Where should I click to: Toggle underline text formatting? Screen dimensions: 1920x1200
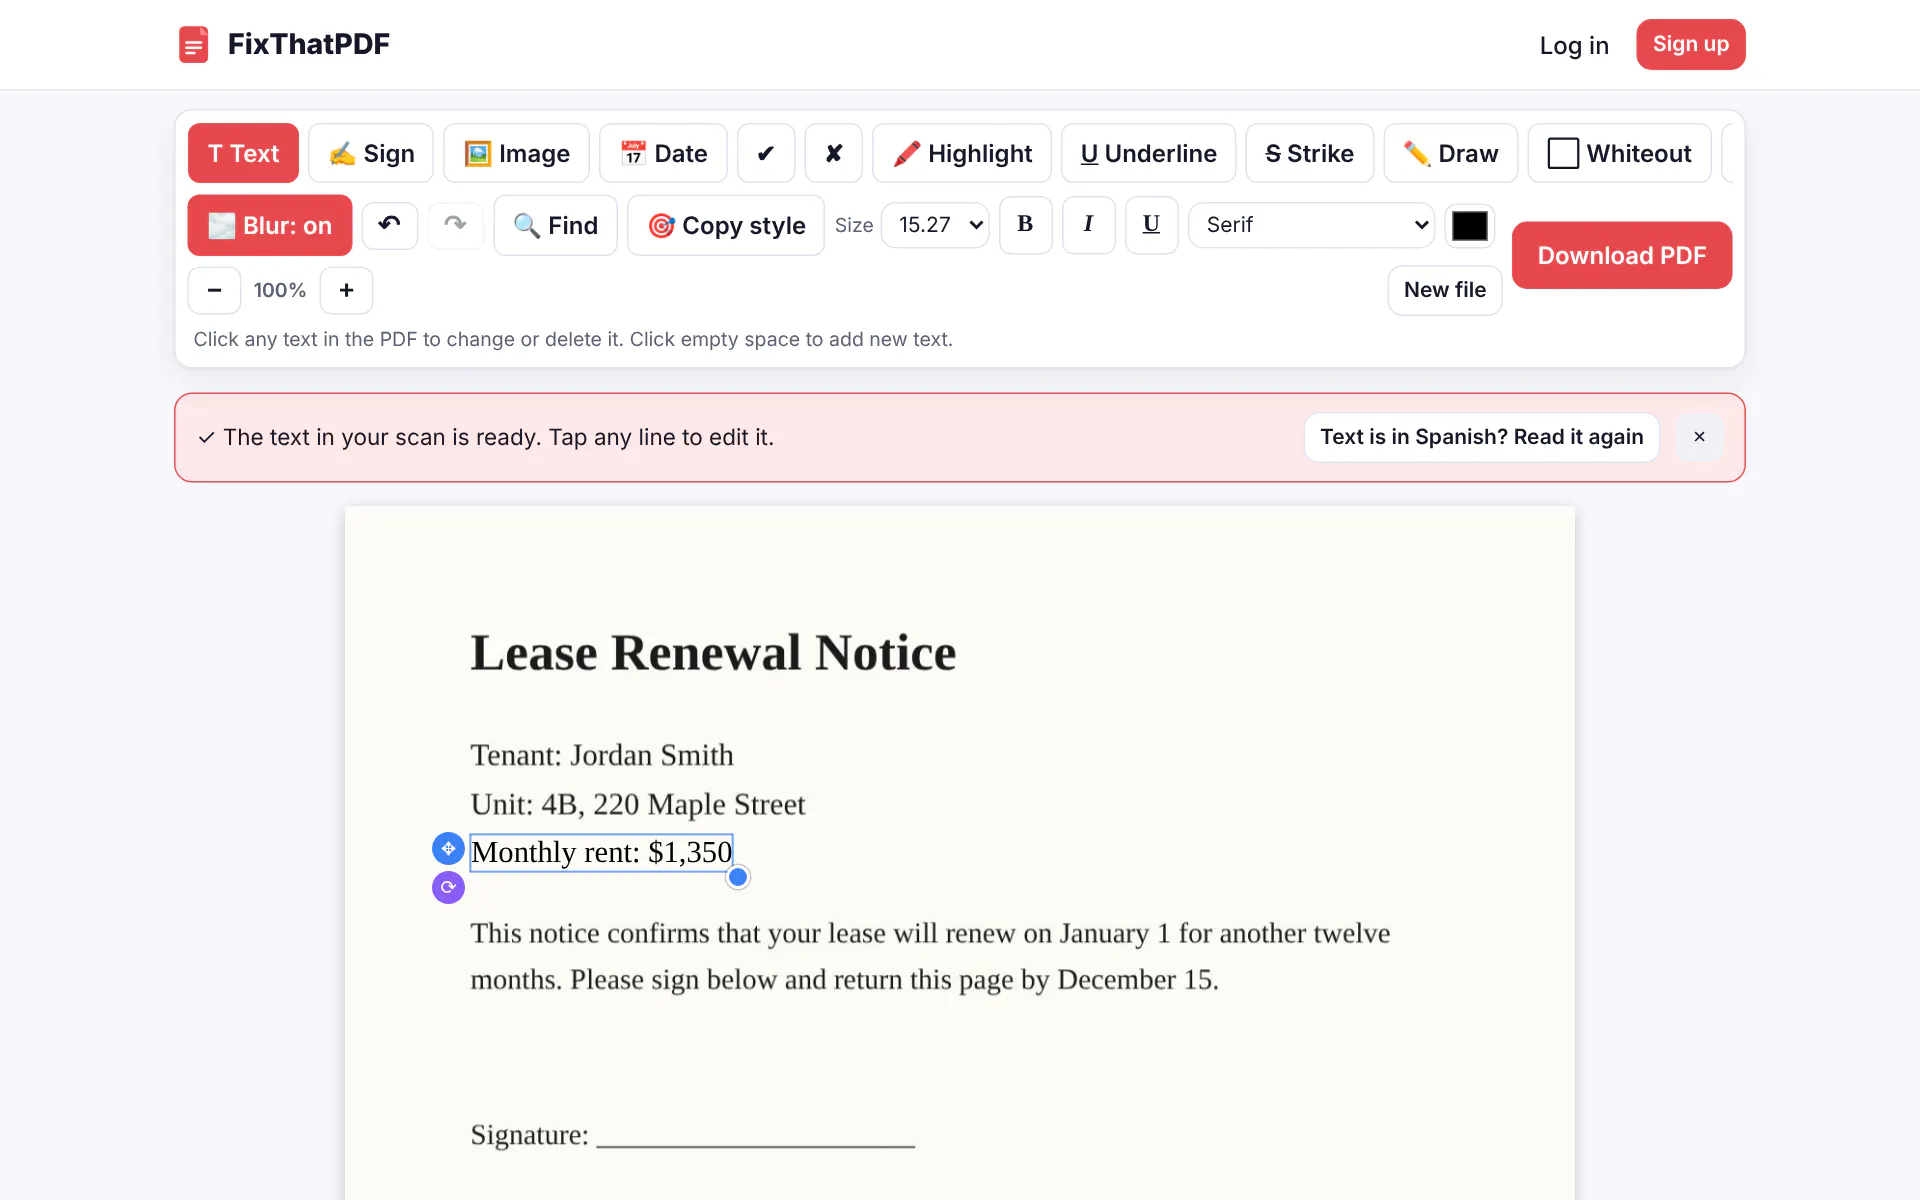[x=1151, y=224]
